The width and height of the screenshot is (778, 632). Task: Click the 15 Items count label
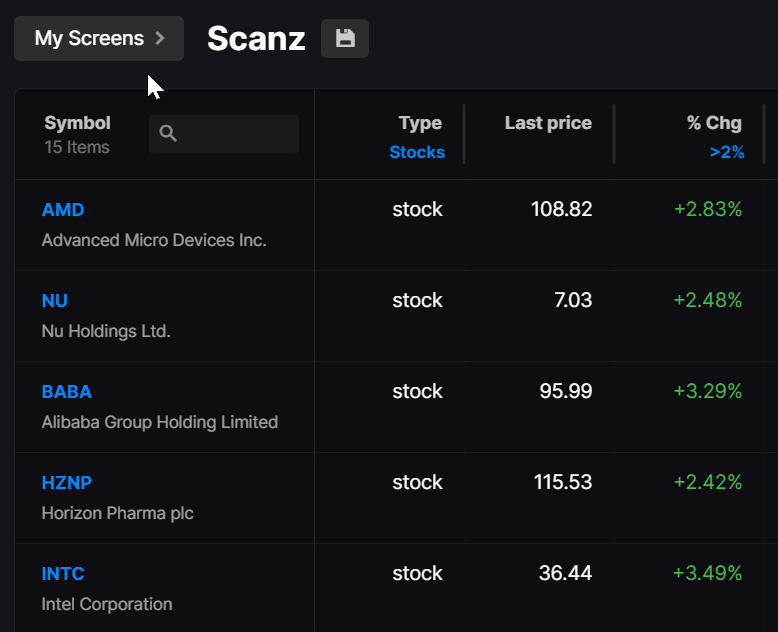click(77, 147)
